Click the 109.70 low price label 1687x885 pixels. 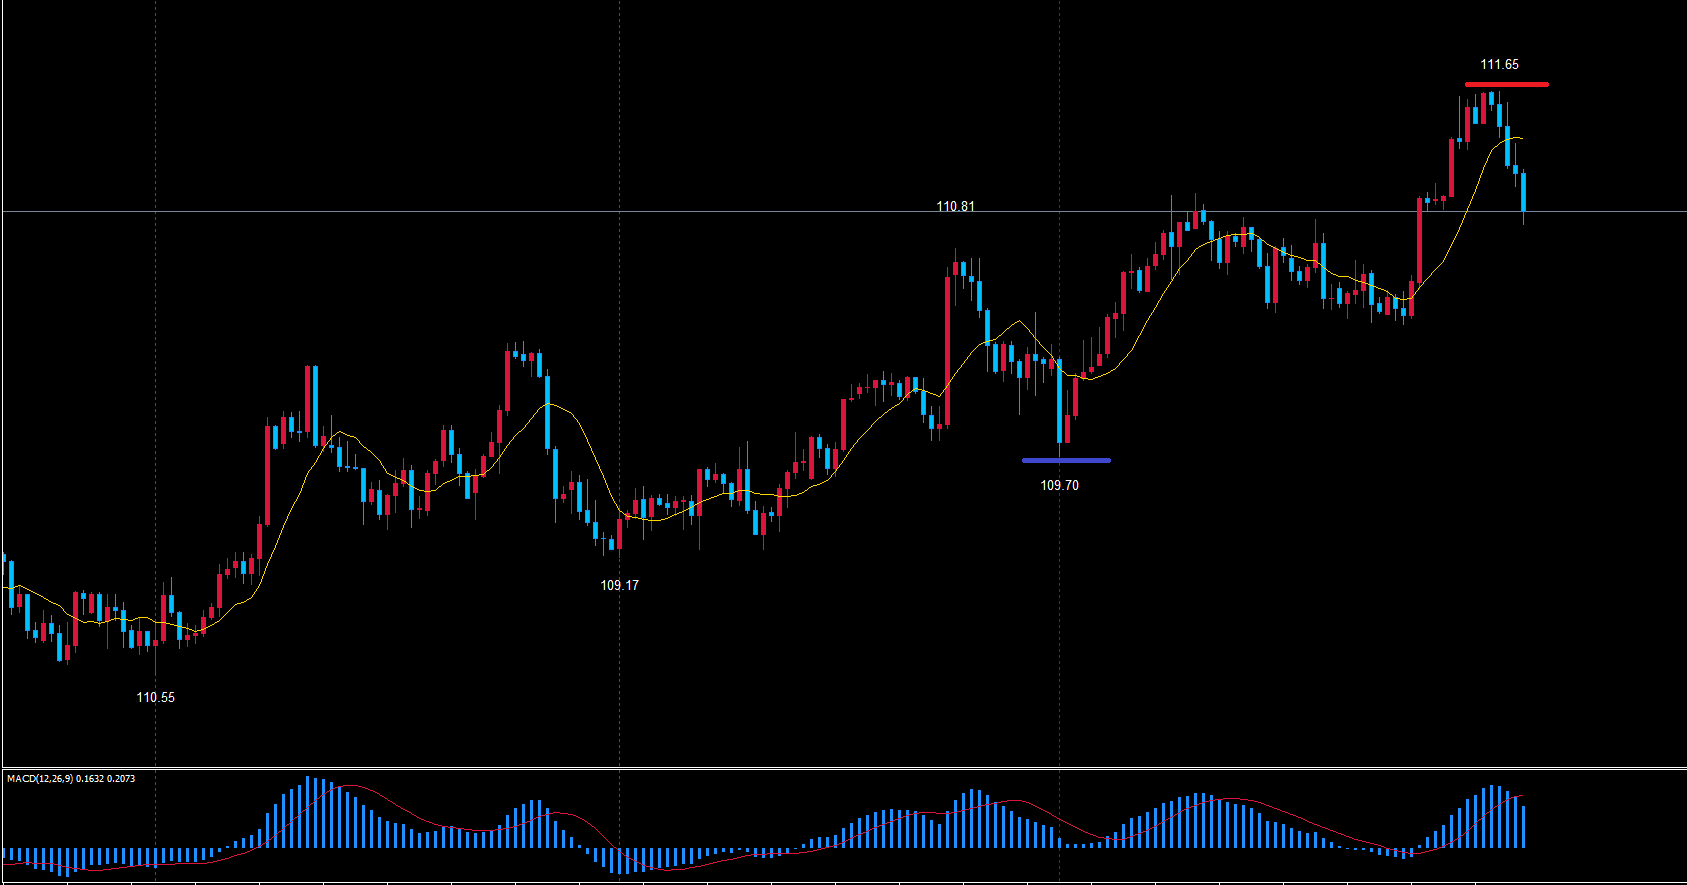coord(1059,485)
